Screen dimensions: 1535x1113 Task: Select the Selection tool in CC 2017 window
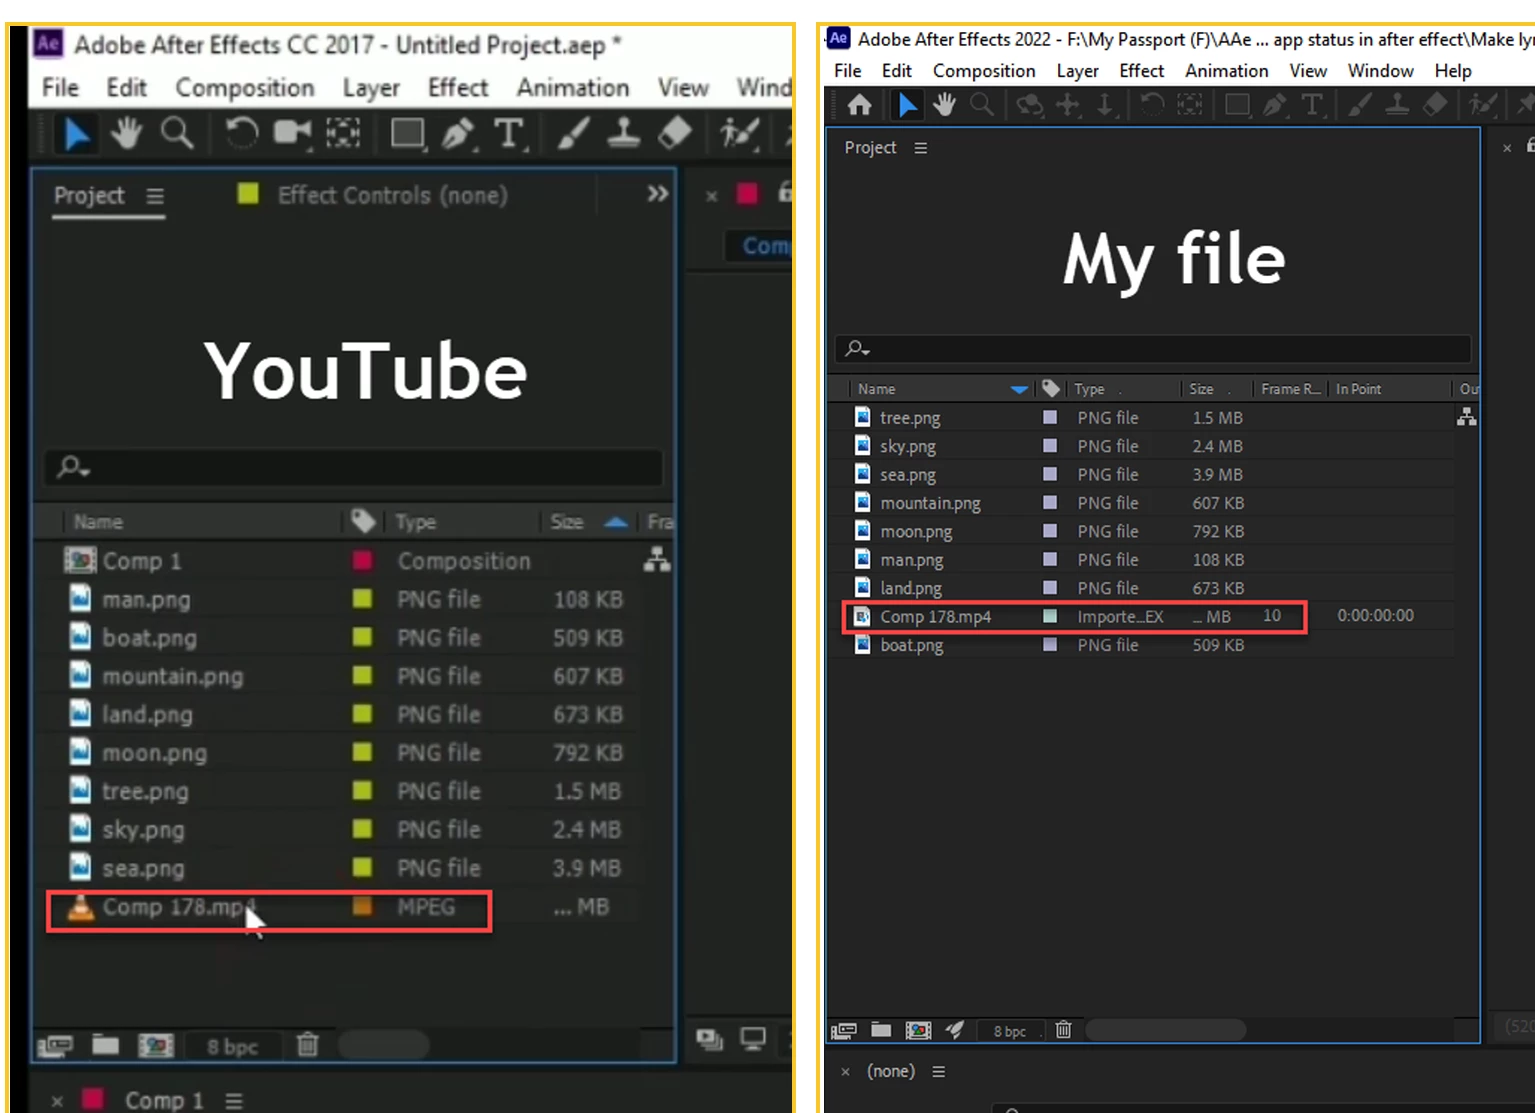[x=76, y=133]
